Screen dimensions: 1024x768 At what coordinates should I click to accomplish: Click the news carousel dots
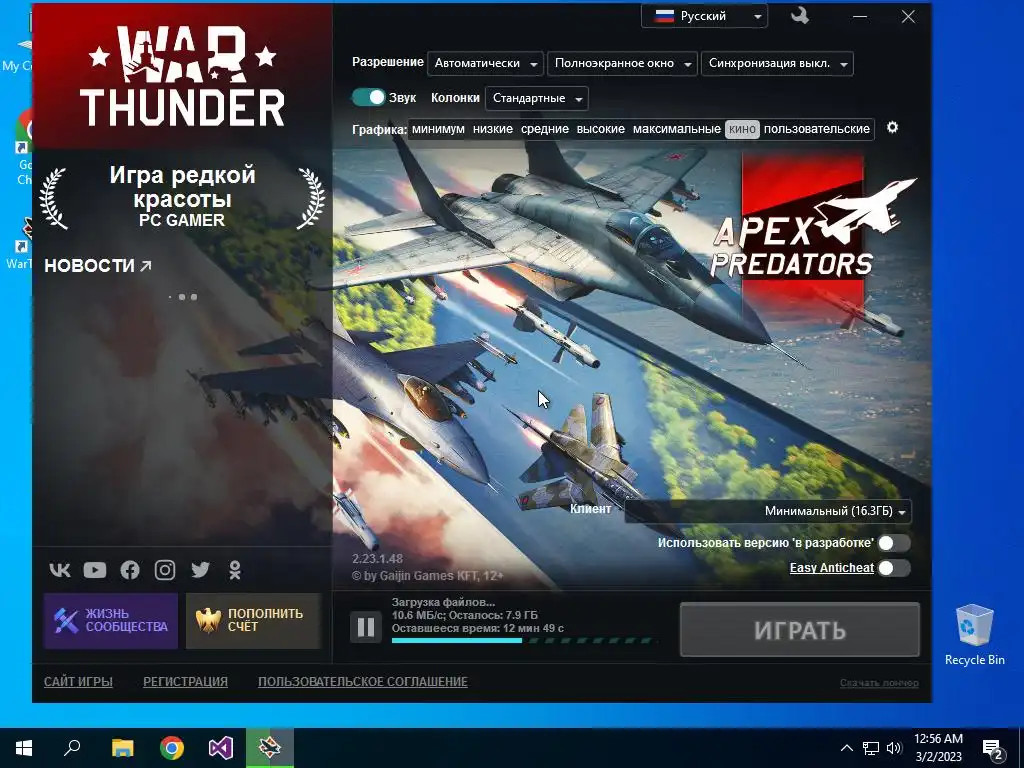[183, 297]
